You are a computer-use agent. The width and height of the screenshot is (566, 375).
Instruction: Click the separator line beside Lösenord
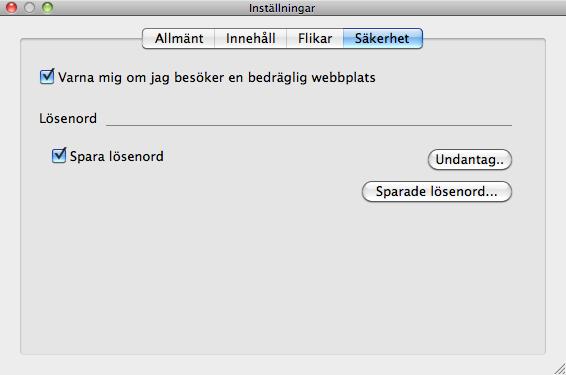click(309, 125)
